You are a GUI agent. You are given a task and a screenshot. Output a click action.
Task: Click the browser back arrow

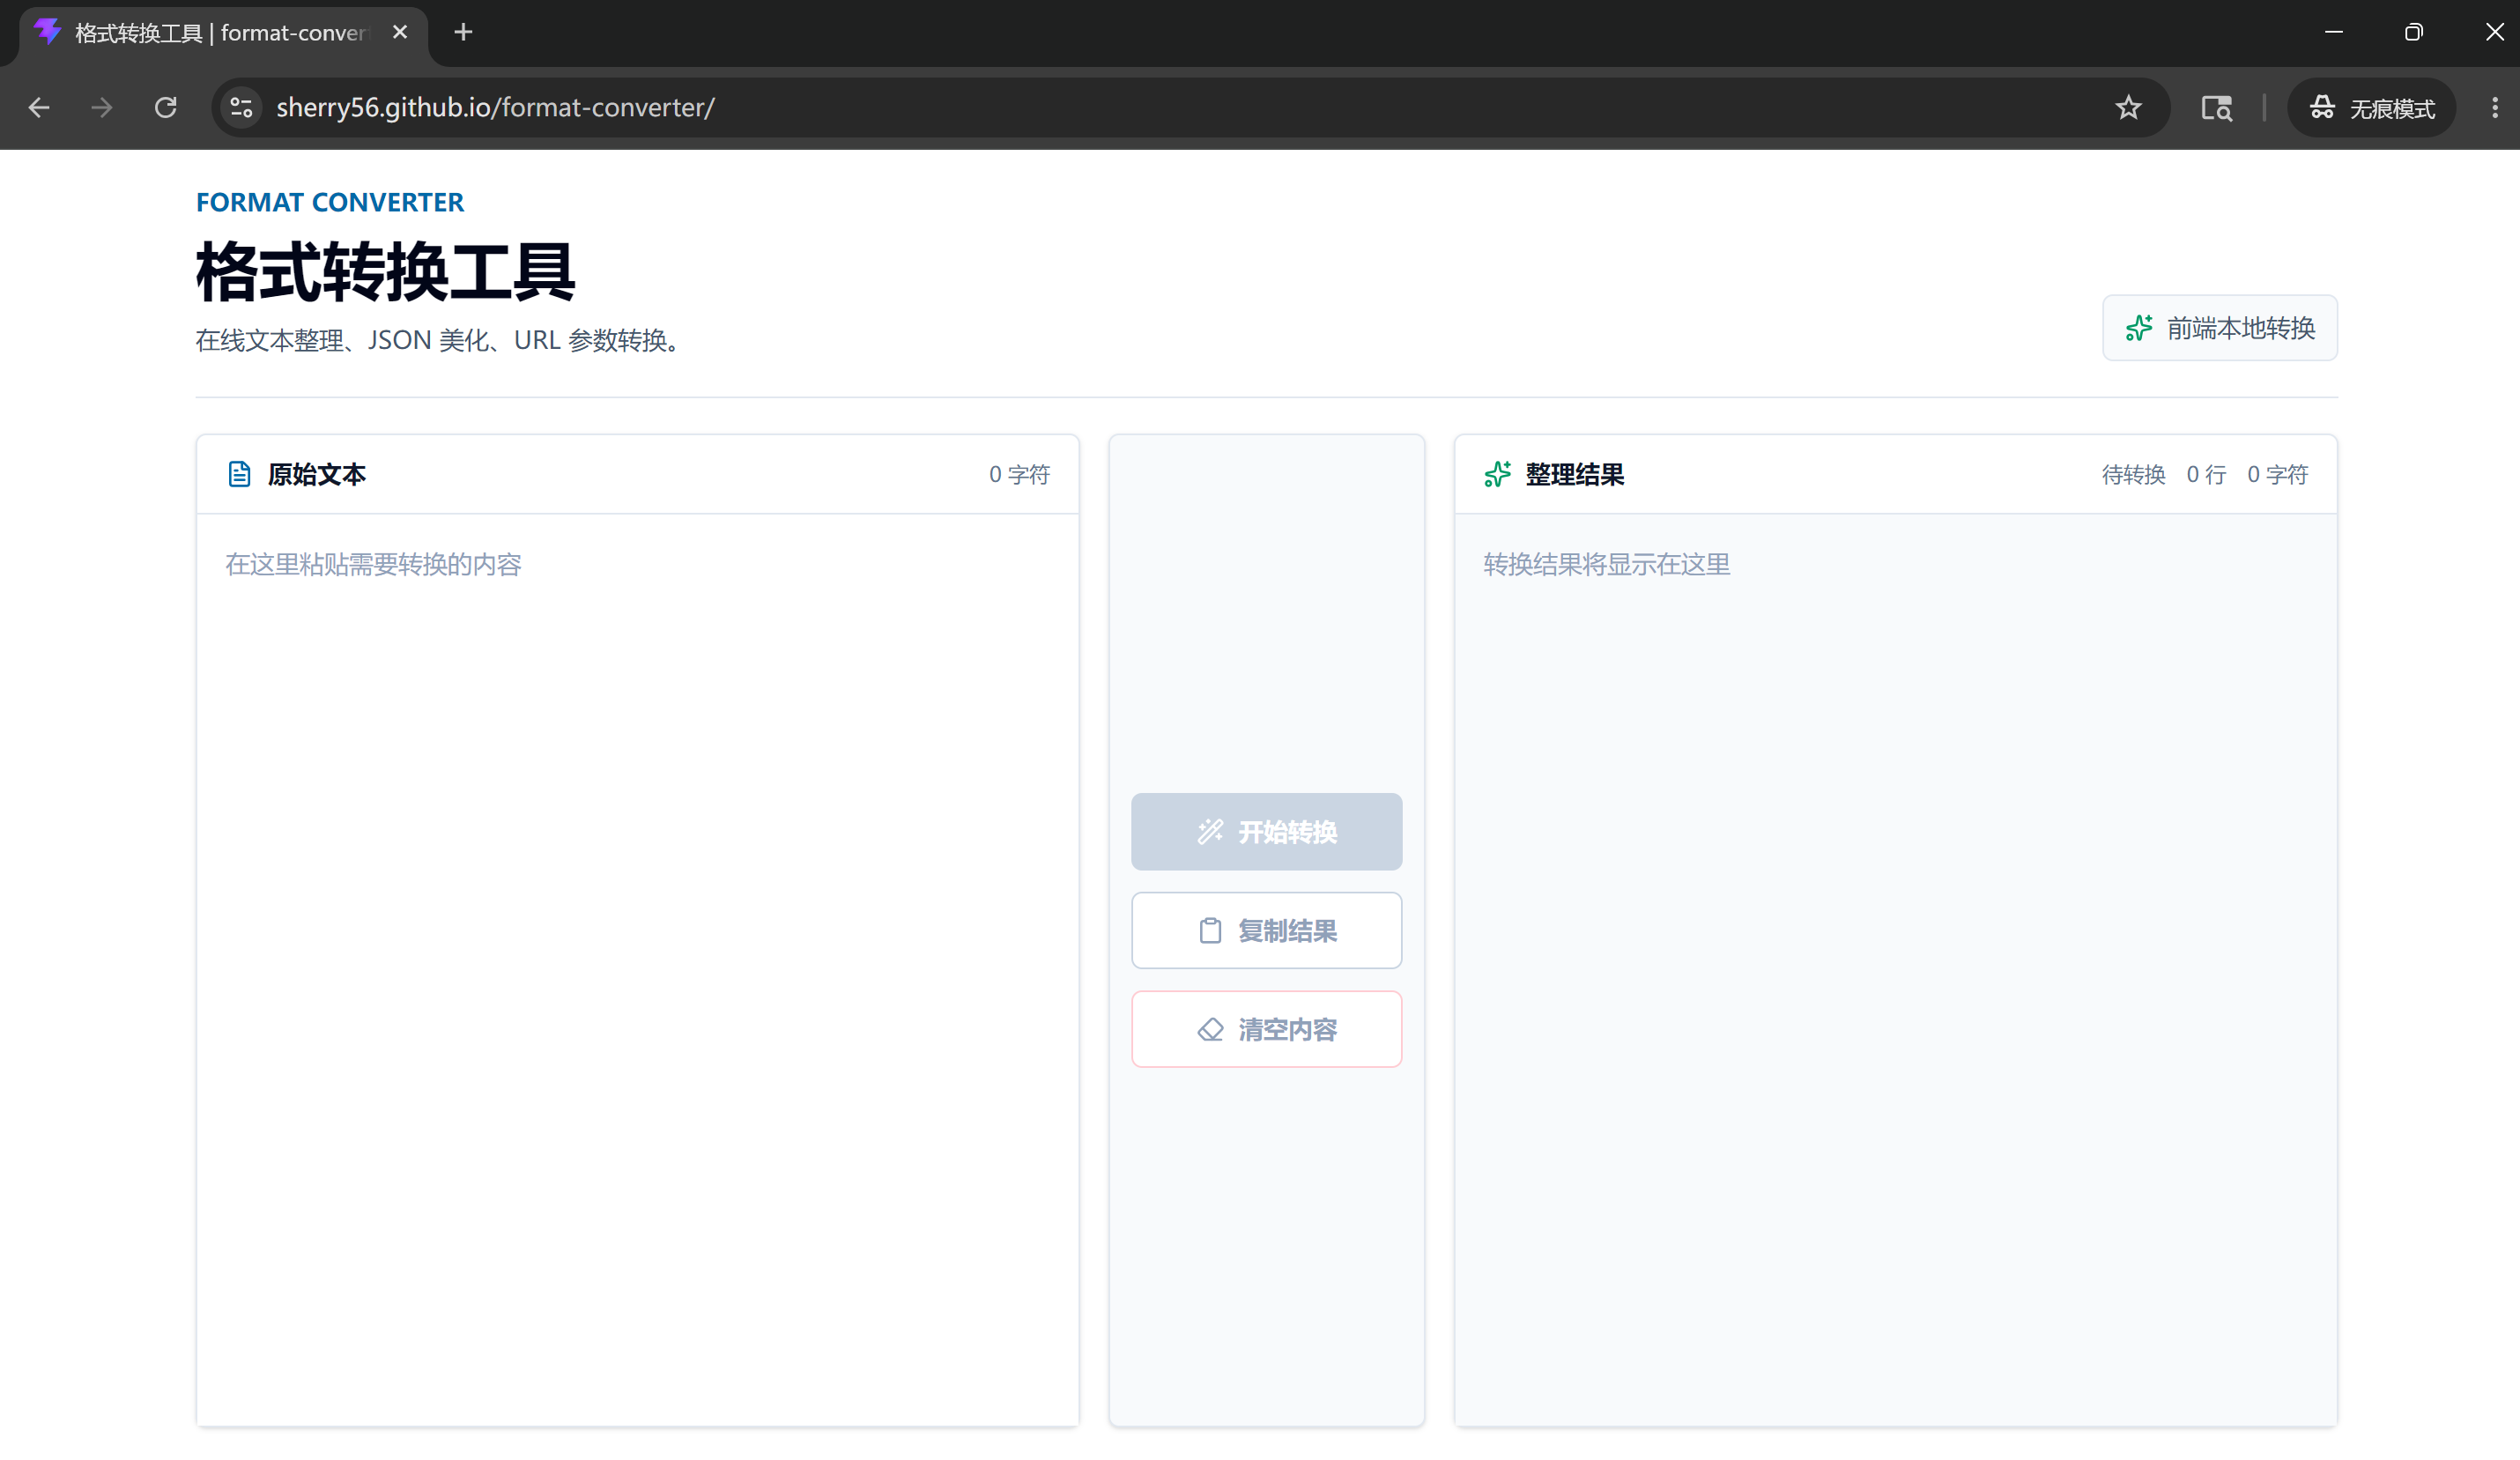tap(39, 108)
